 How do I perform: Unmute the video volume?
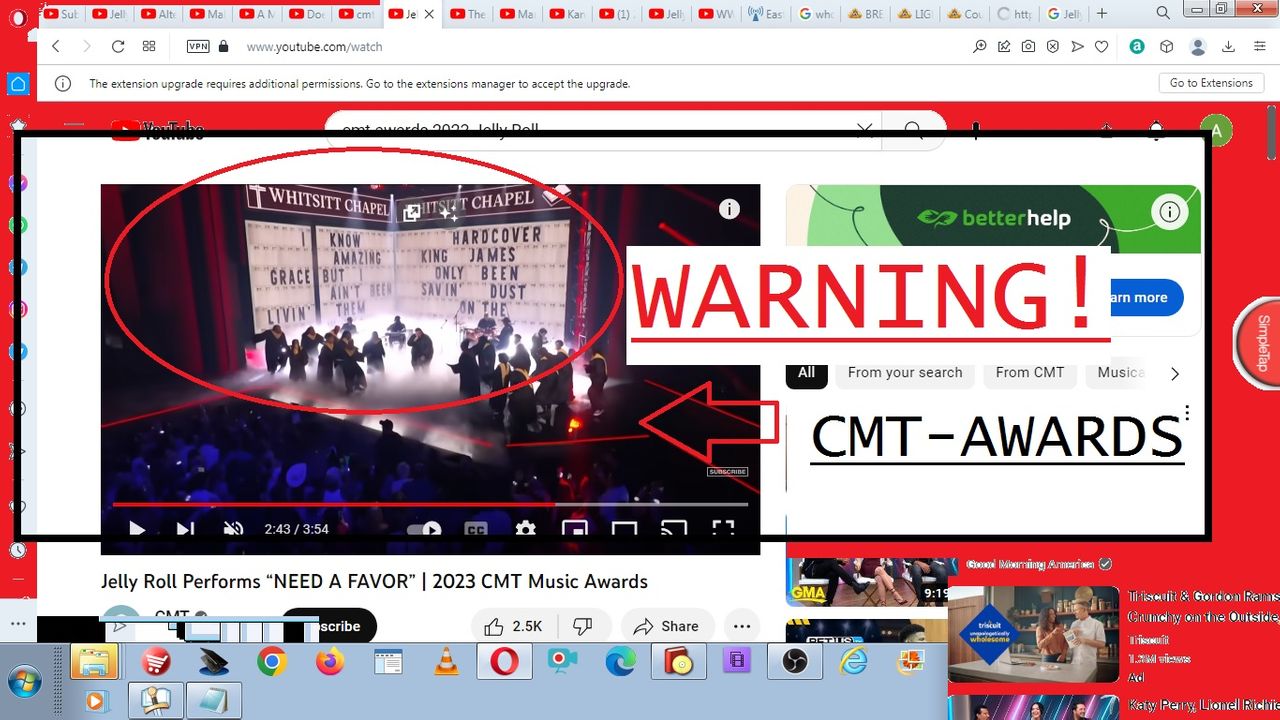click(233, 529)
